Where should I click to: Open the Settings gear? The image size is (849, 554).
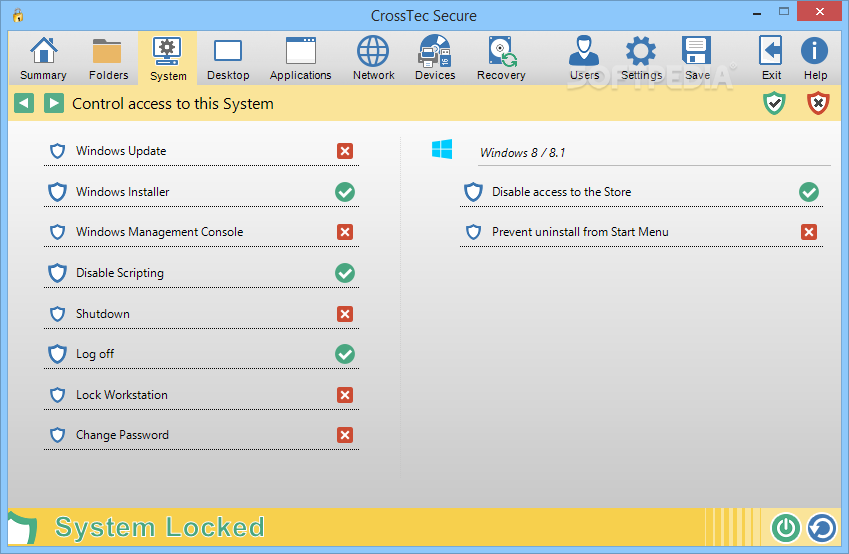click(641, 58)
